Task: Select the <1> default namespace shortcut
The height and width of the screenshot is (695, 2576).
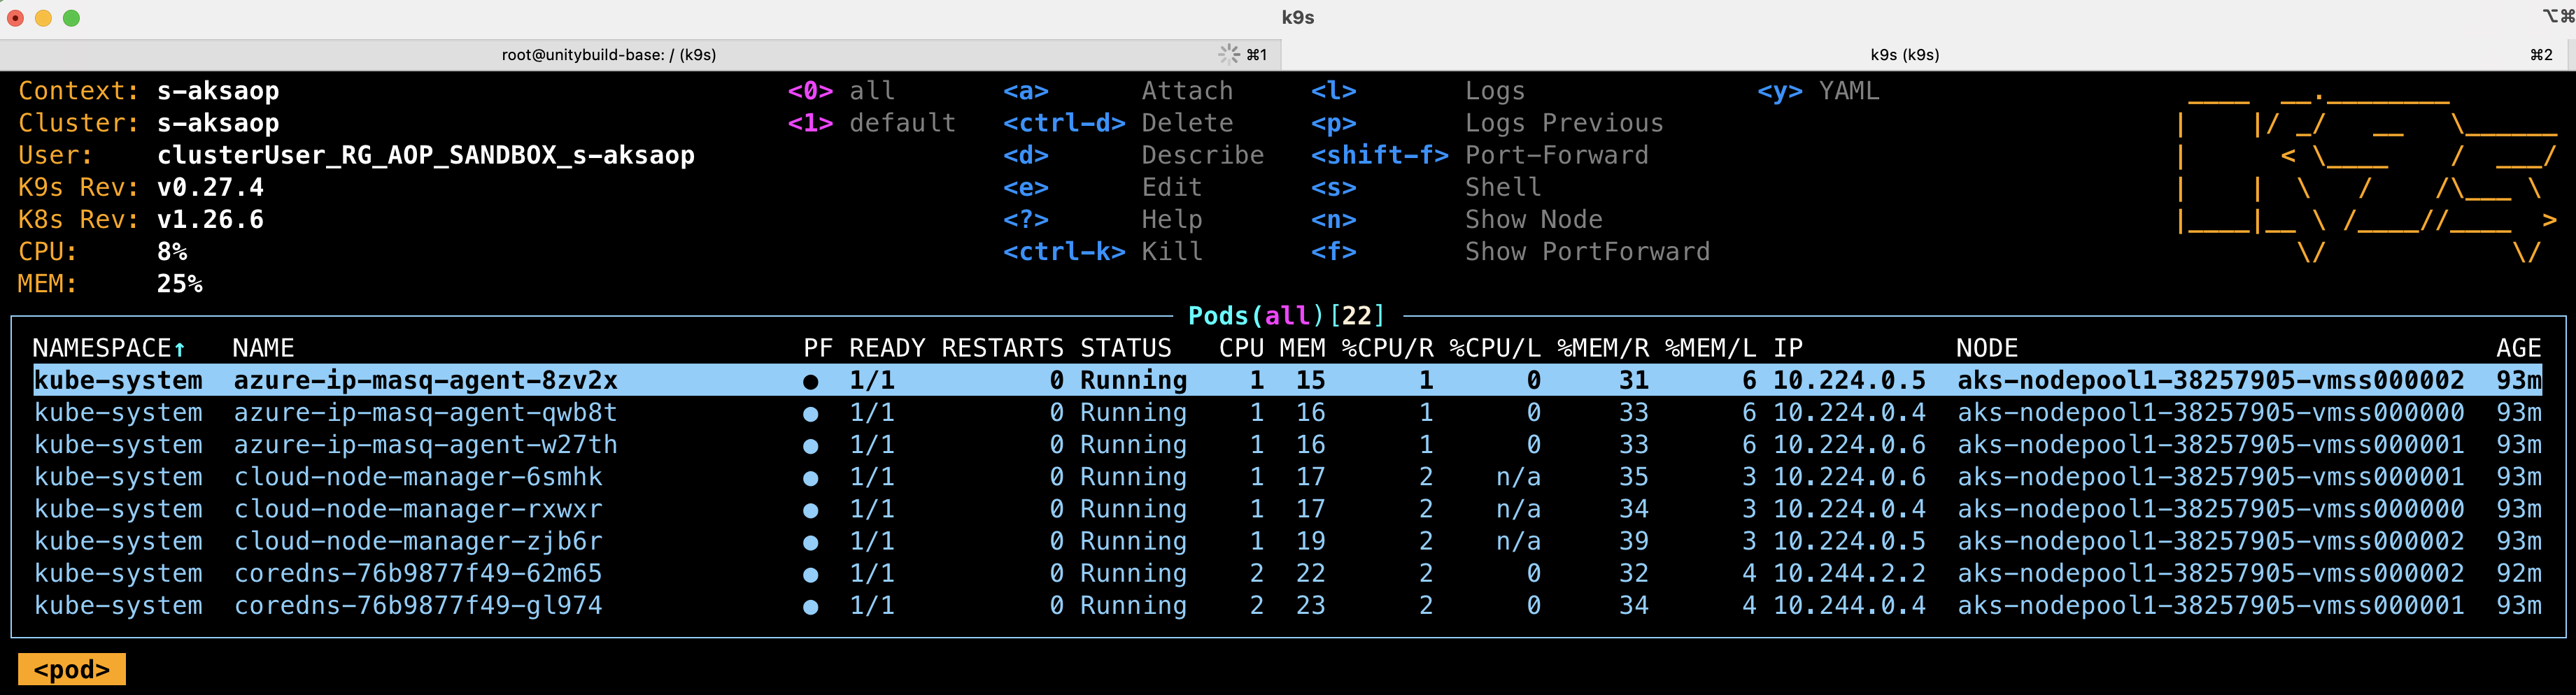Action: (x=872, y=123)
